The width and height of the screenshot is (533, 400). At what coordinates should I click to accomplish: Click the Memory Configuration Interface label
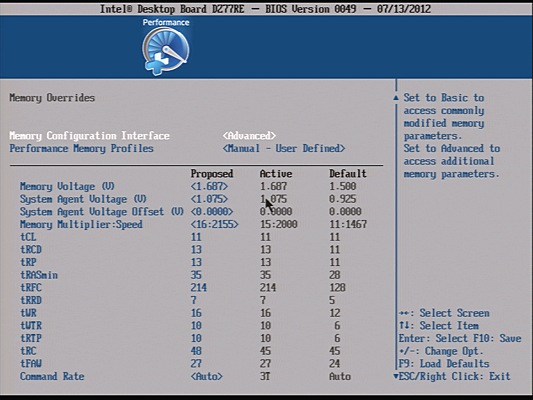[89, 136]
